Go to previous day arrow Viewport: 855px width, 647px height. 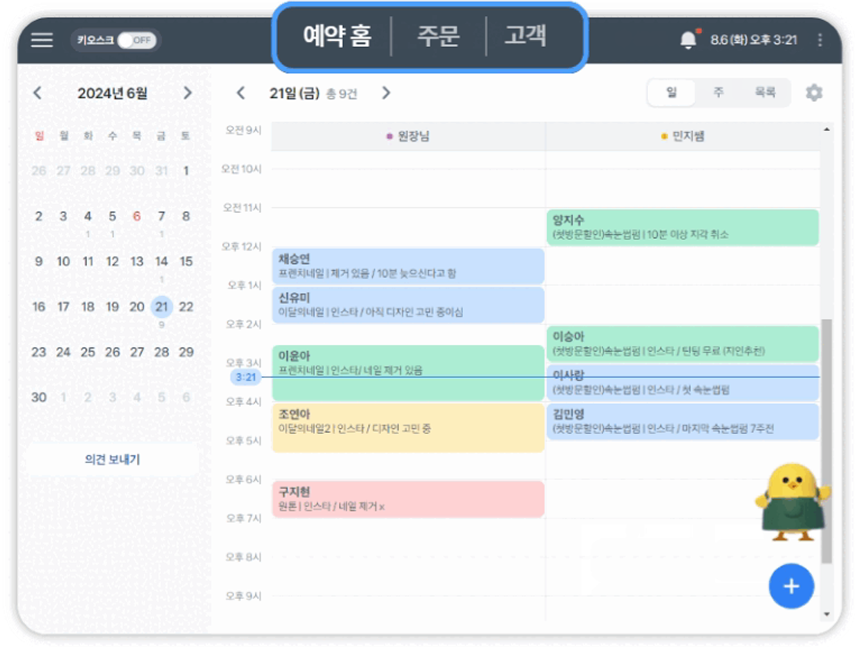(x=240, y=93)
